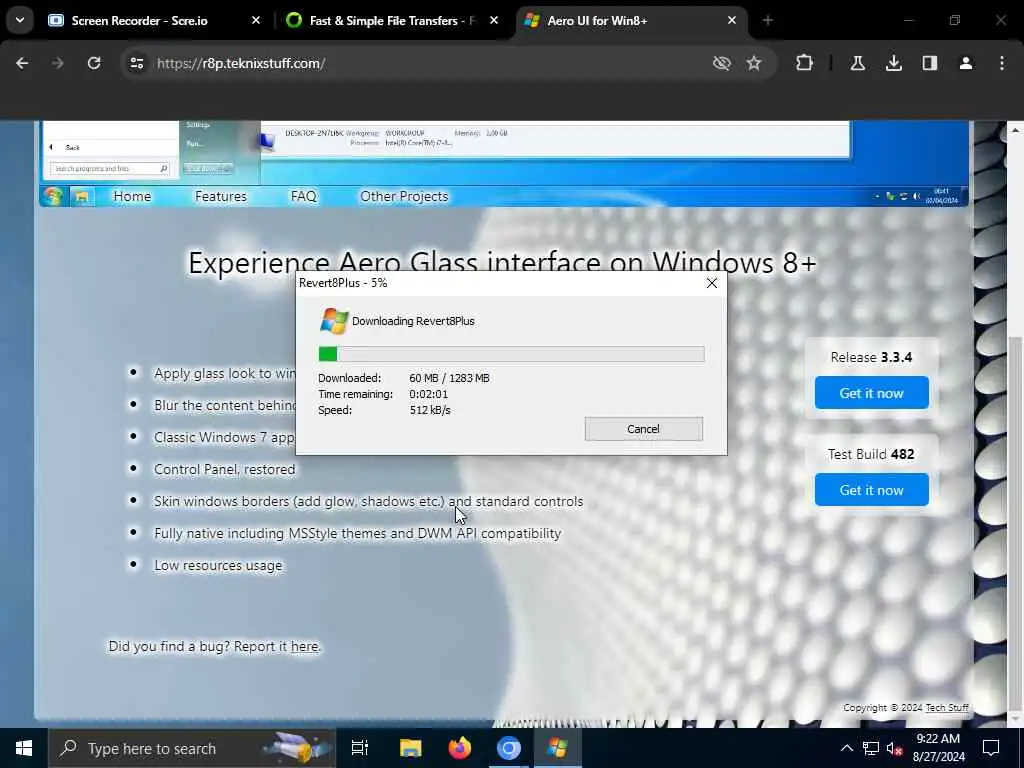Cancel the Revert8Plus download
The width and height of the screenshot is (1024, 768).
[x=643, y=429]
